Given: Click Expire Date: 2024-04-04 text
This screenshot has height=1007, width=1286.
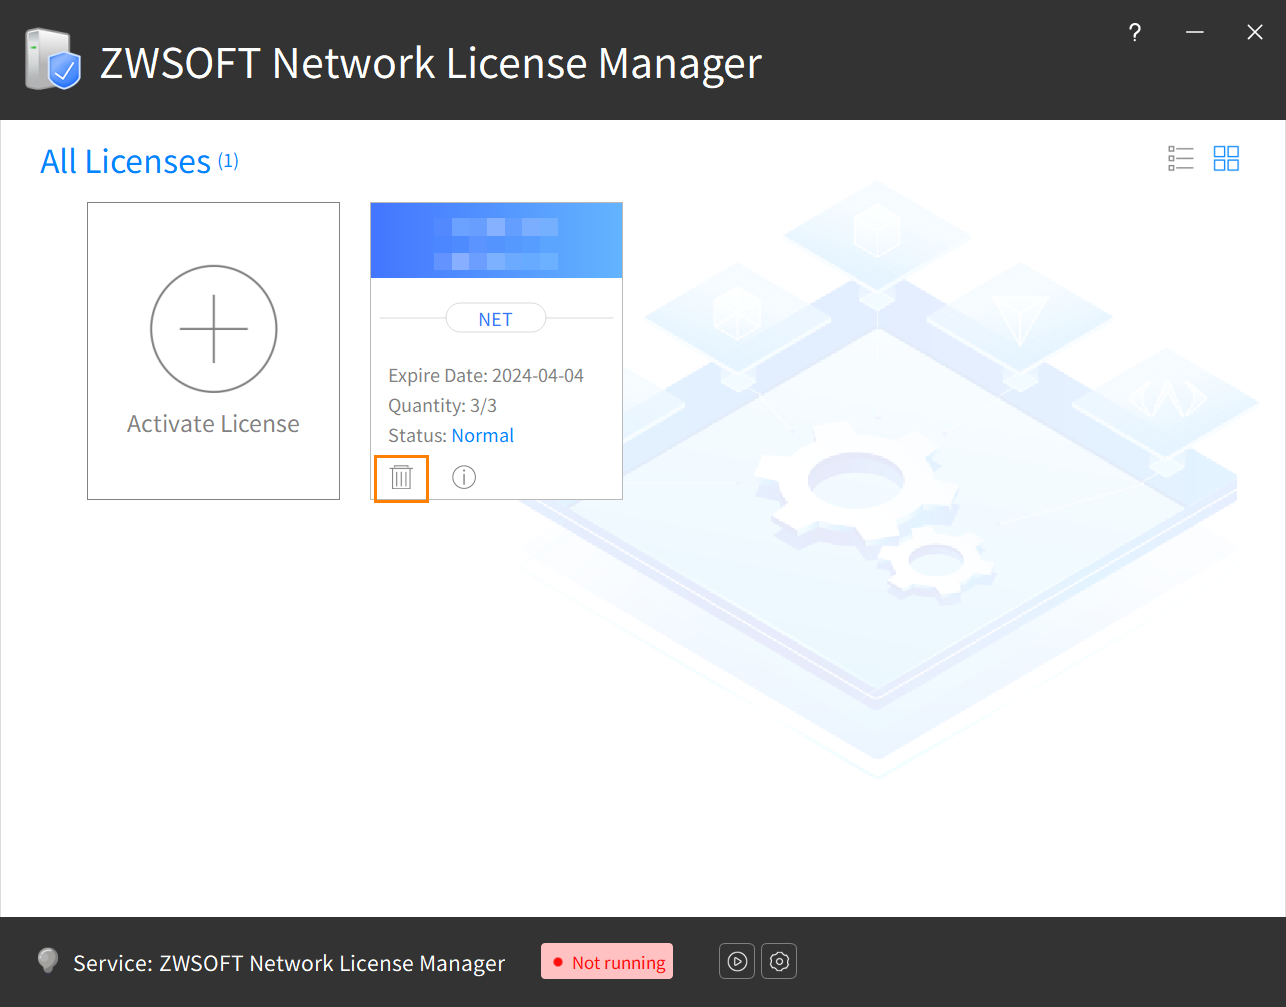Looking at the screenshot, I should [486, 376].
